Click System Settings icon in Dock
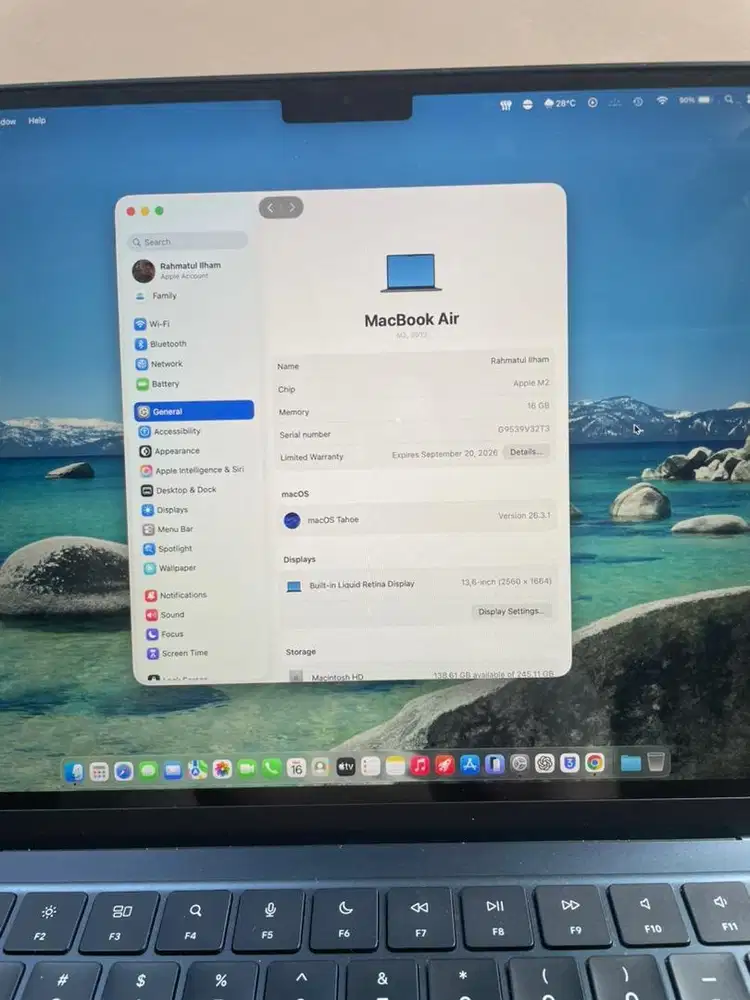The width and height of the screenshot is (750, 1000). 520,763
